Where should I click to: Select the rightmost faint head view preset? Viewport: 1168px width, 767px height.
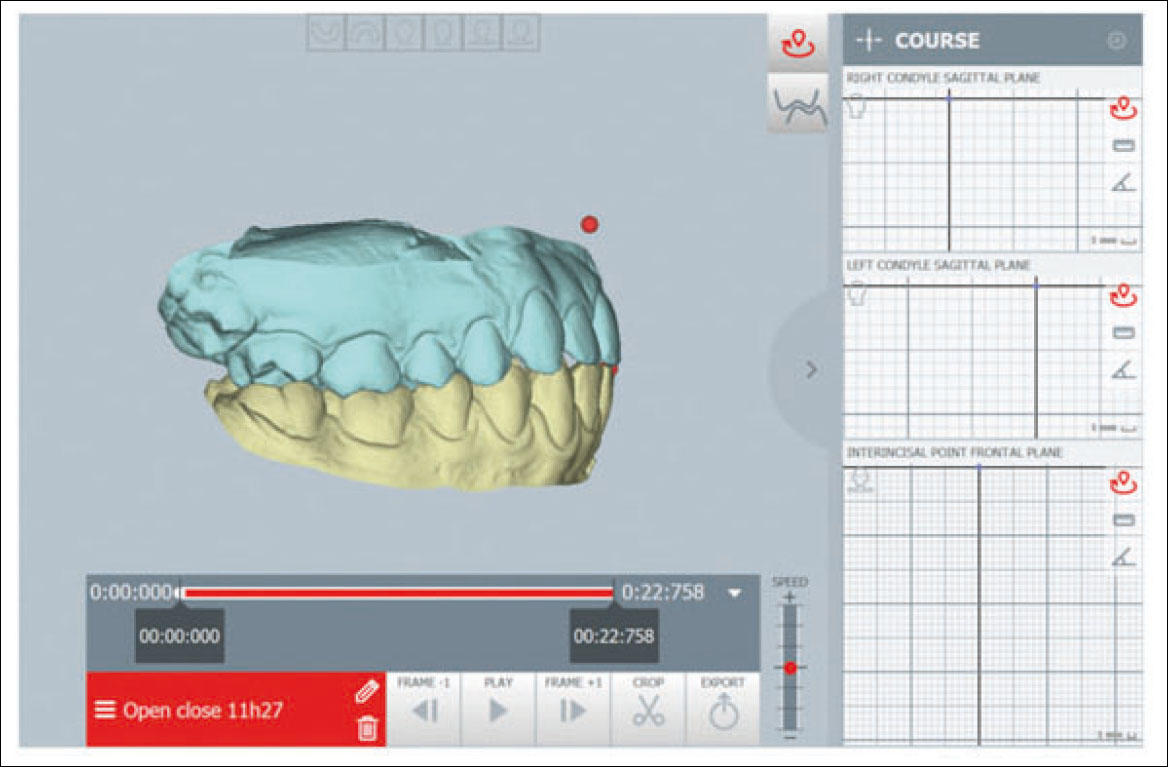pos(521,32)
